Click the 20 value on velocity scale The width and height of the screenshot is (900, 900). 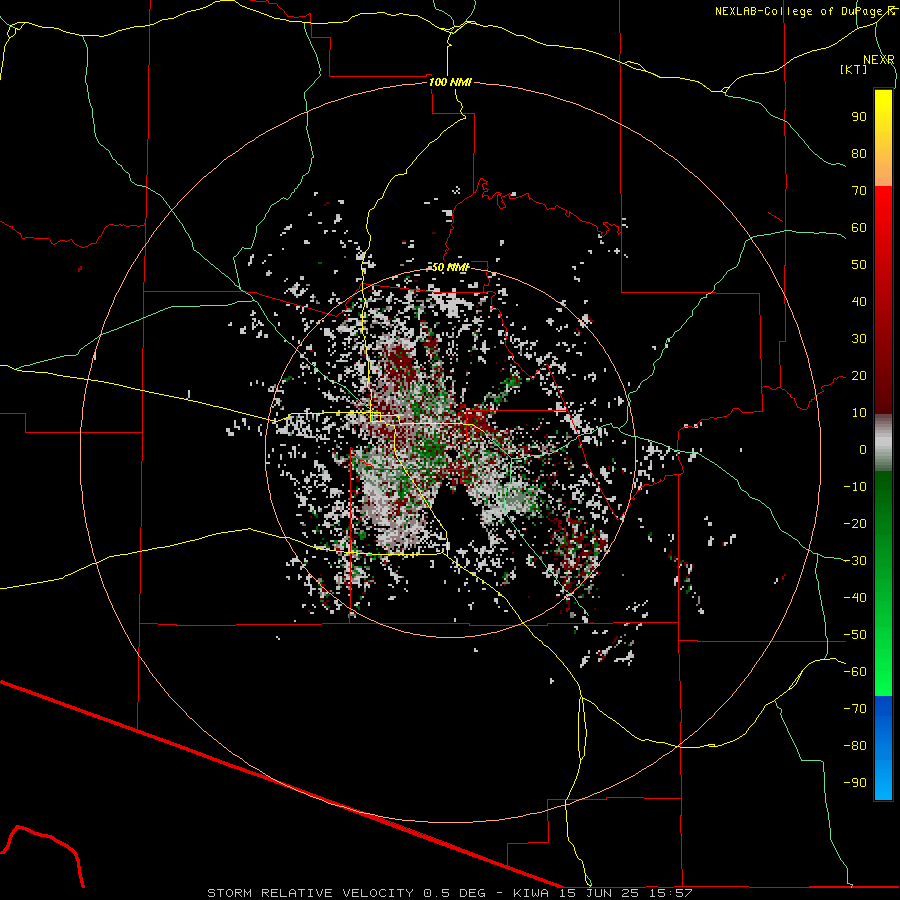click(x=859, y=375)
